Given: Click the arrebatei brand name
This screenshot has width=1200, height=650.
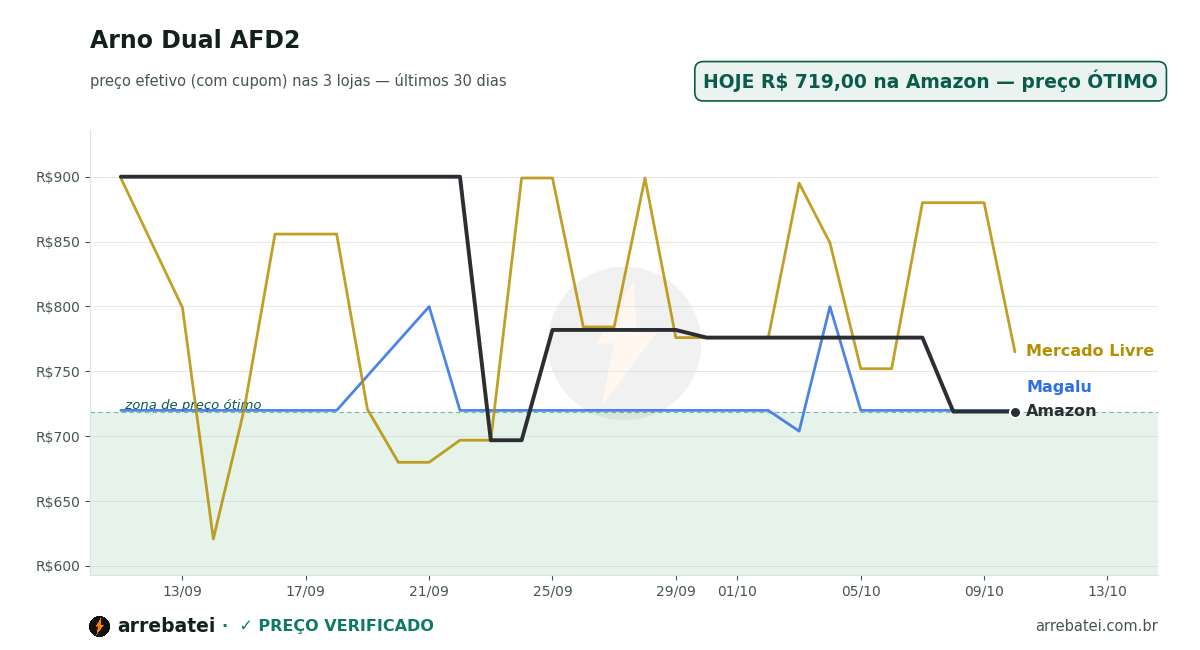Looking at the screenshot, I should pos(166,626).
